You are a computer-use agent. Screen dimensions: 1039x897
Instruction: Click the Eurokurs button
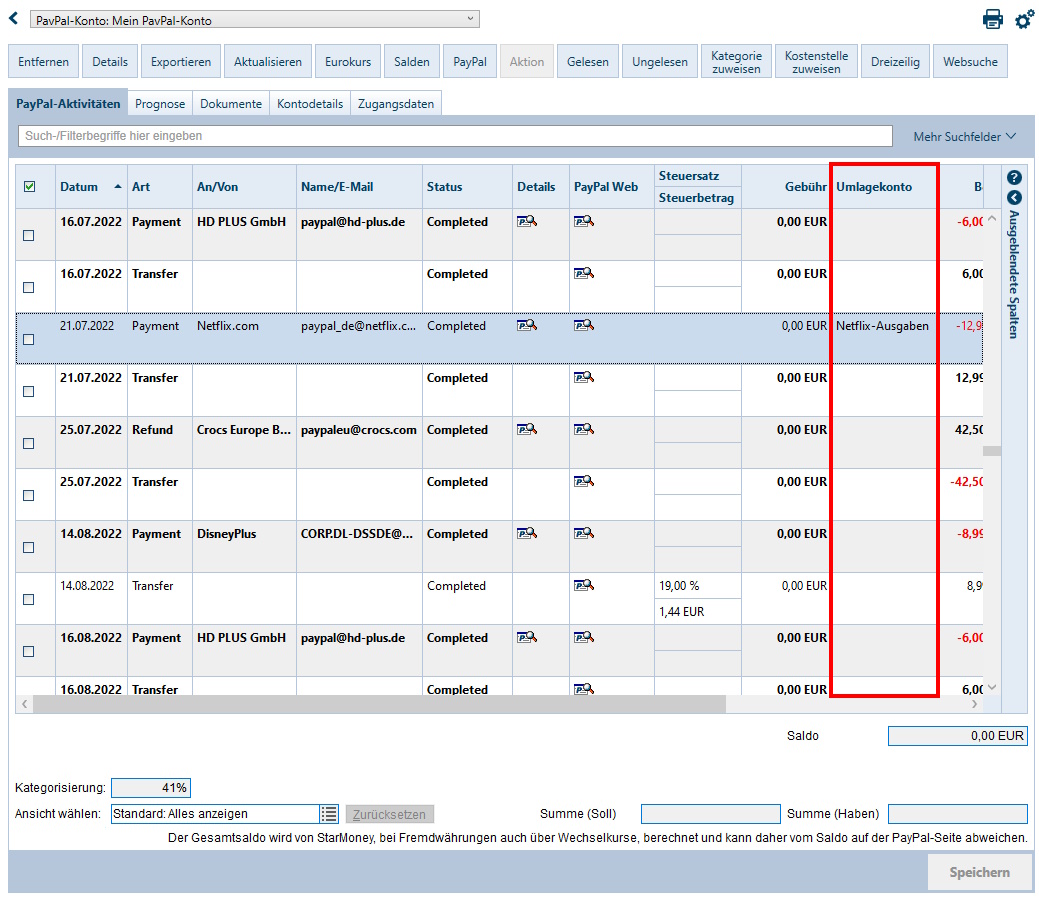tap(348, 62)
